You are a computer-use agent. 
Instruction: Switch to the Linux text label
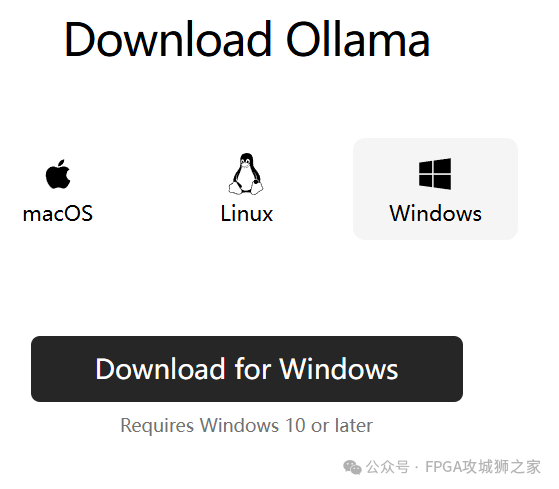tap(247, 214)
